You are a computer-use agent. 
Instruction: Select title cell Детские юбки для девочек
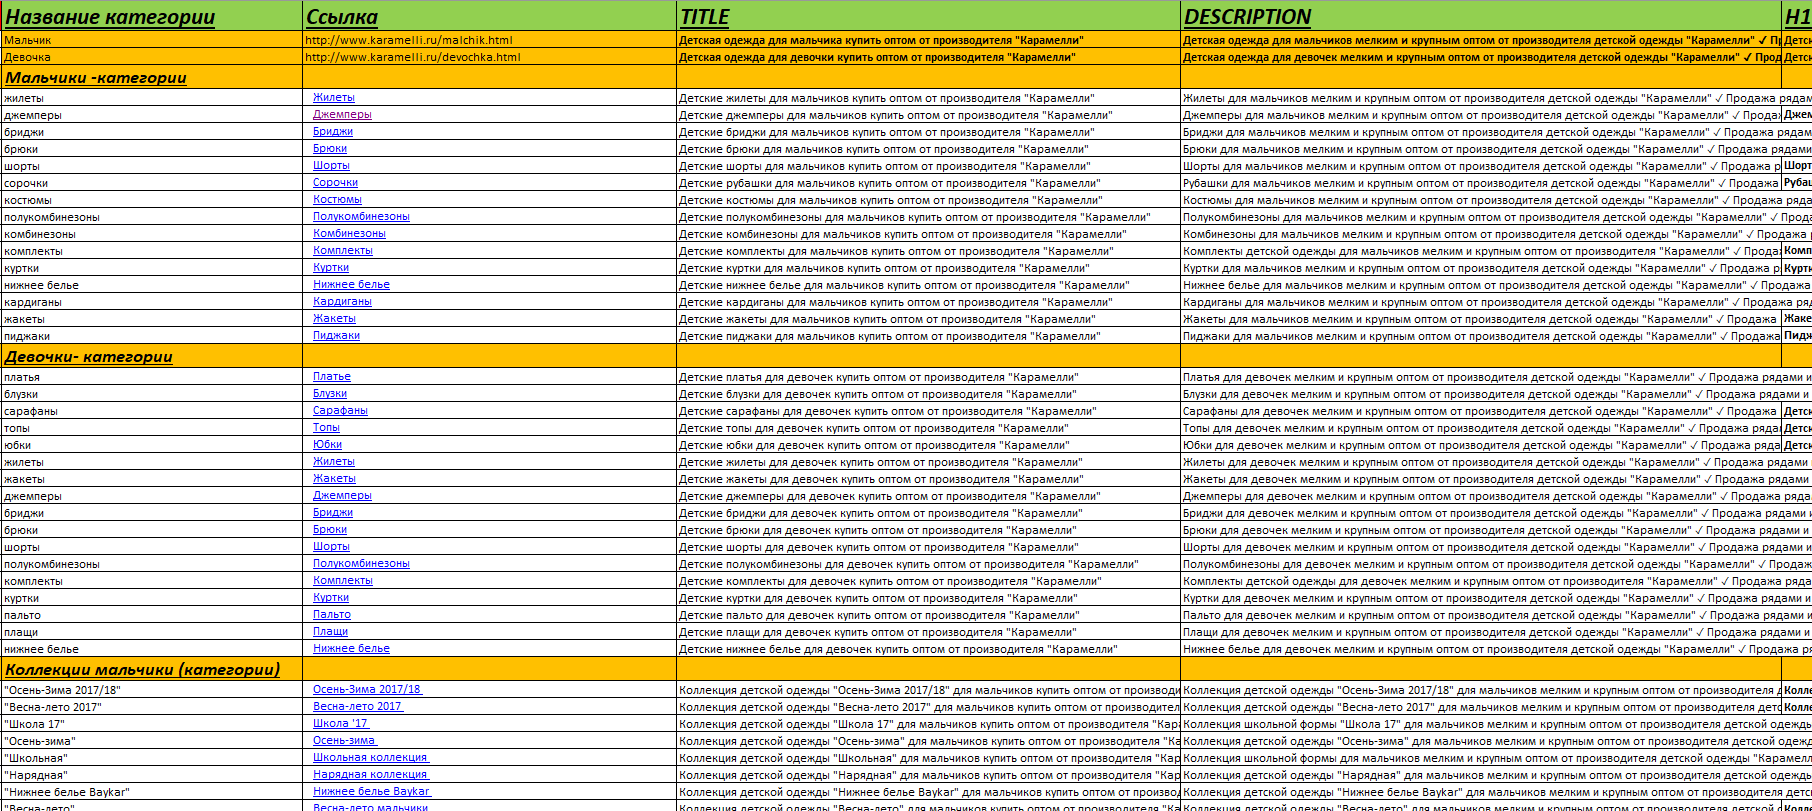[928, 445]
